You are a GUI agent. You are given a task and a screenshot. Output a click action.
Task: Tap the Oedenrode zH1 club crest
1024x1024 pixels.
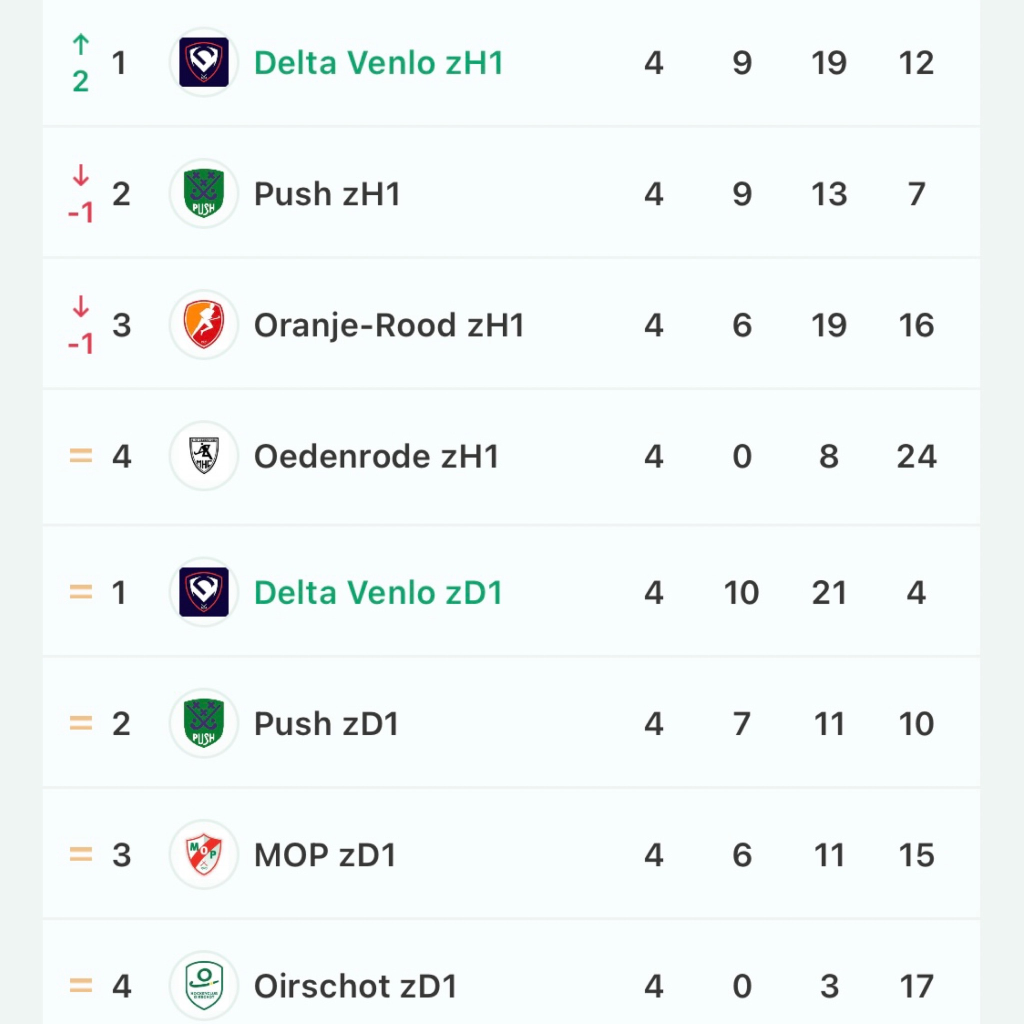pos(204,456)
